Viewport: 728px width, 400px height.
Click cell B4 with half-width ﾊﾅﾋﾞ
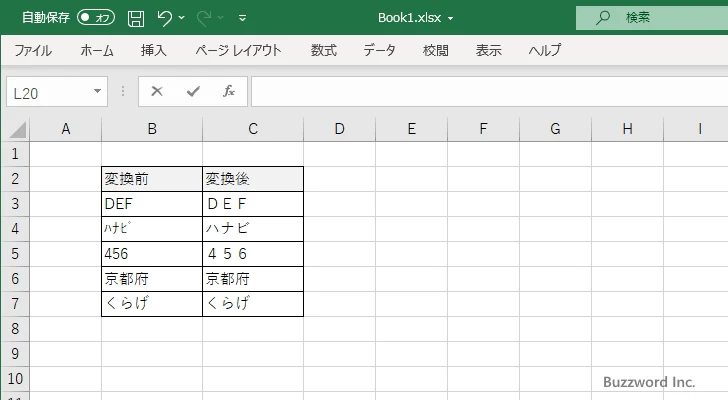click(x=152, y=229)
